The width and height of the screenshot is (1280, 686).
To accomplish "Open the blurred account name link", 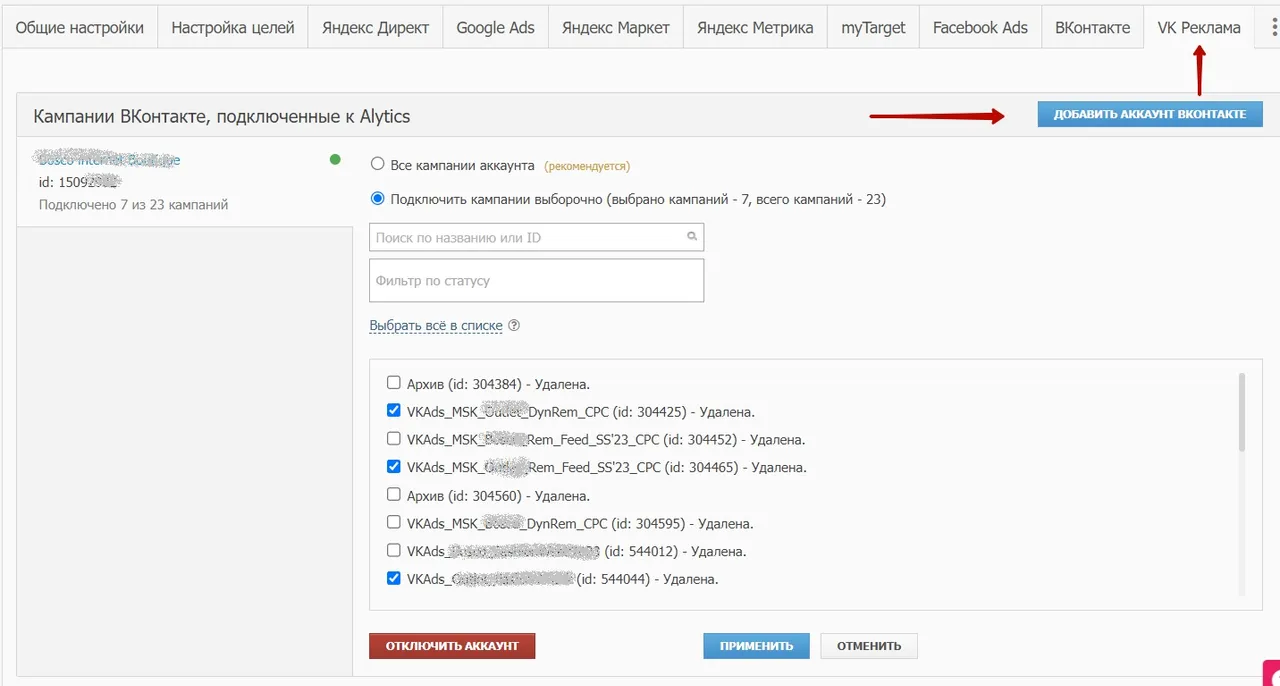I will point(108,159).
